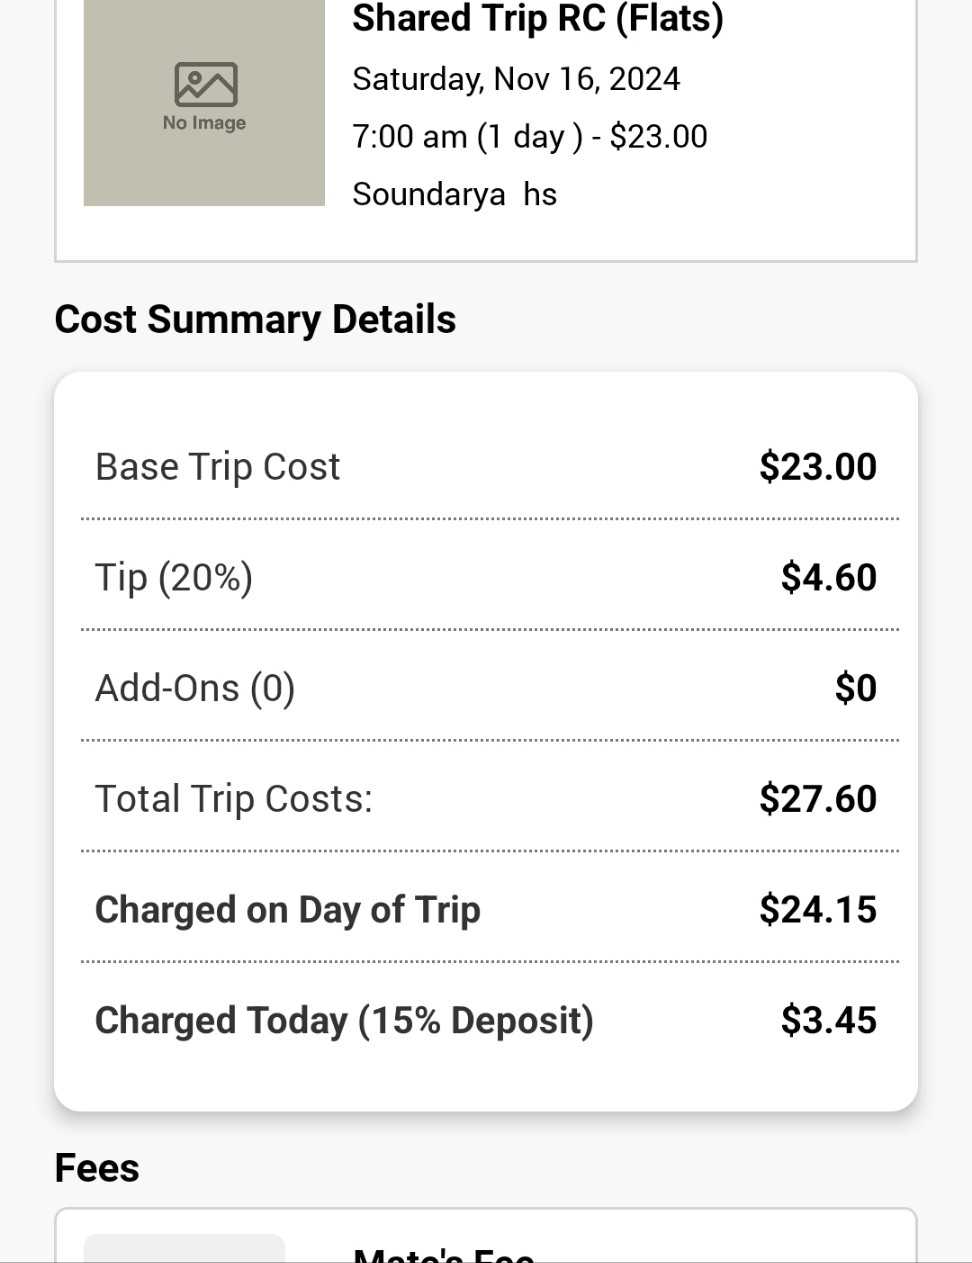Tap the Tip (20%) label
This screenshot has height=1263, width=972.
point(174,578)
